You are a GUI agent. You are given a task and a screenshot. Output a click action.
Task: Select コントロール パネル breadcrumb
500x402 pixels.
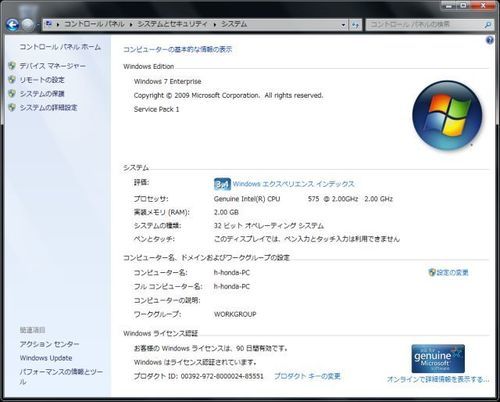[94, 24]
